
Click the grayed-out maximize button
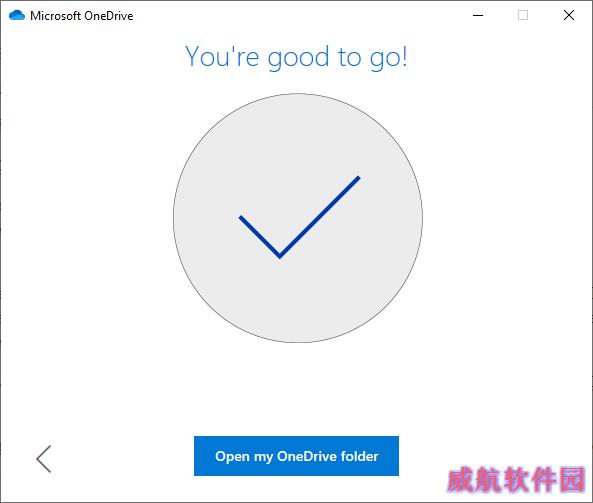coord(523,16)
